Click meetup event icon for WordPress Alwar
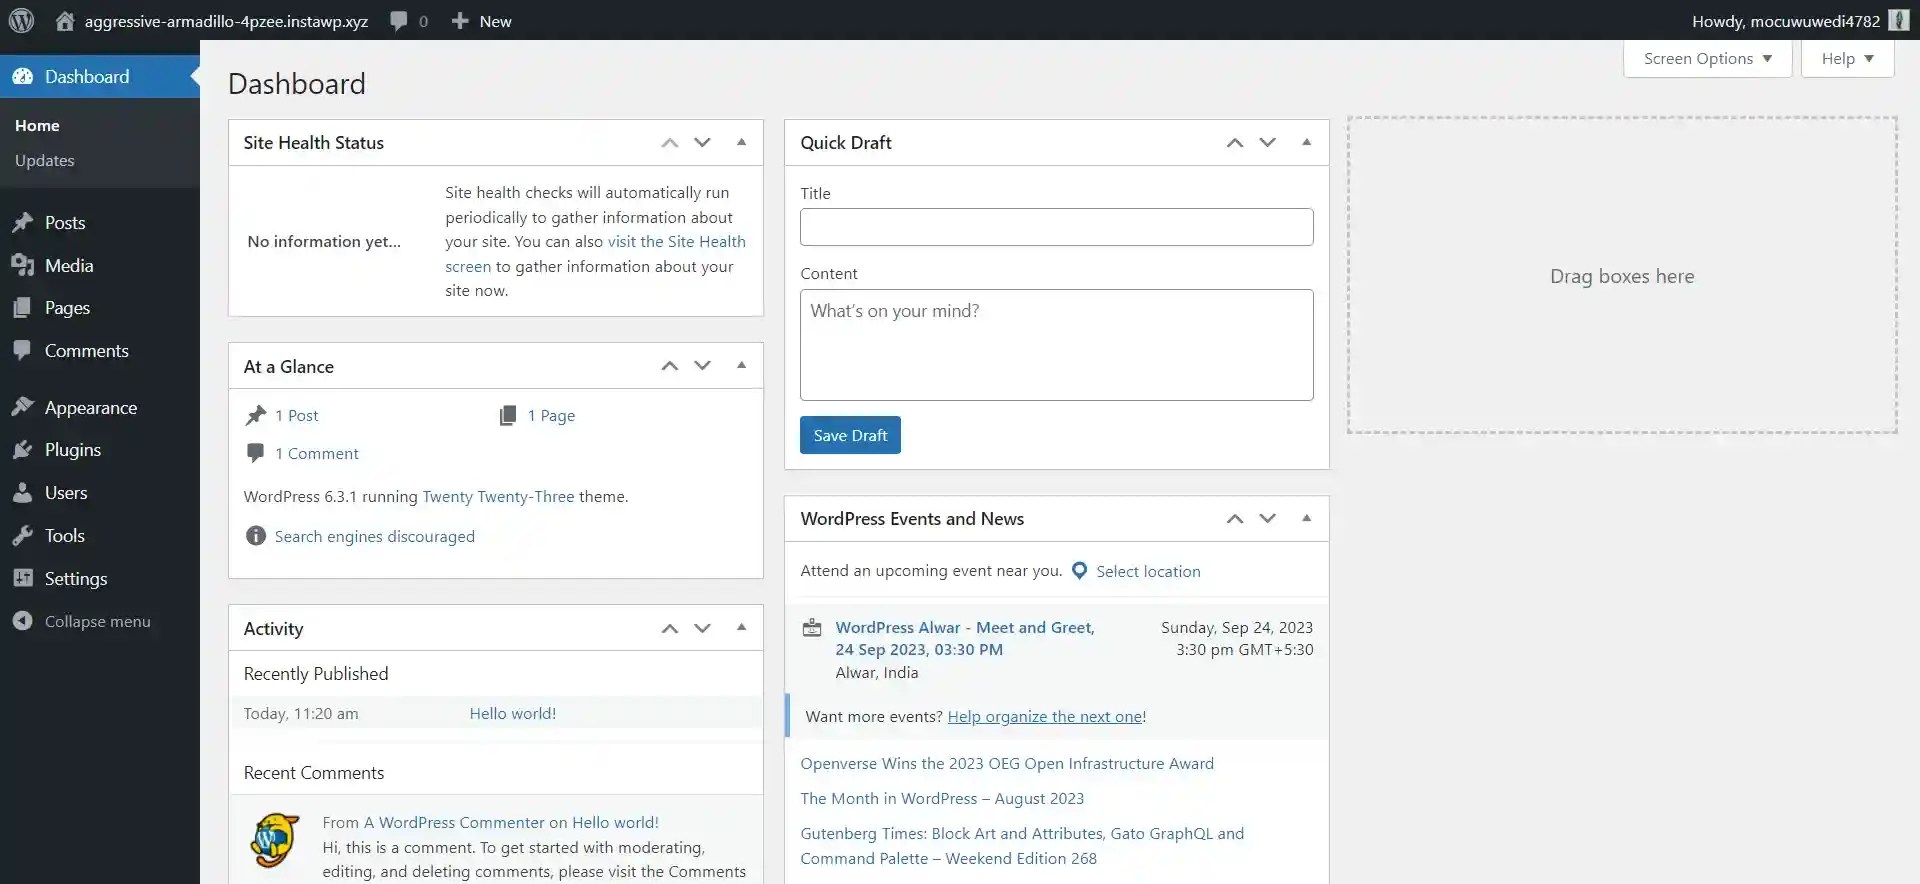 click(x=812, y=628)
